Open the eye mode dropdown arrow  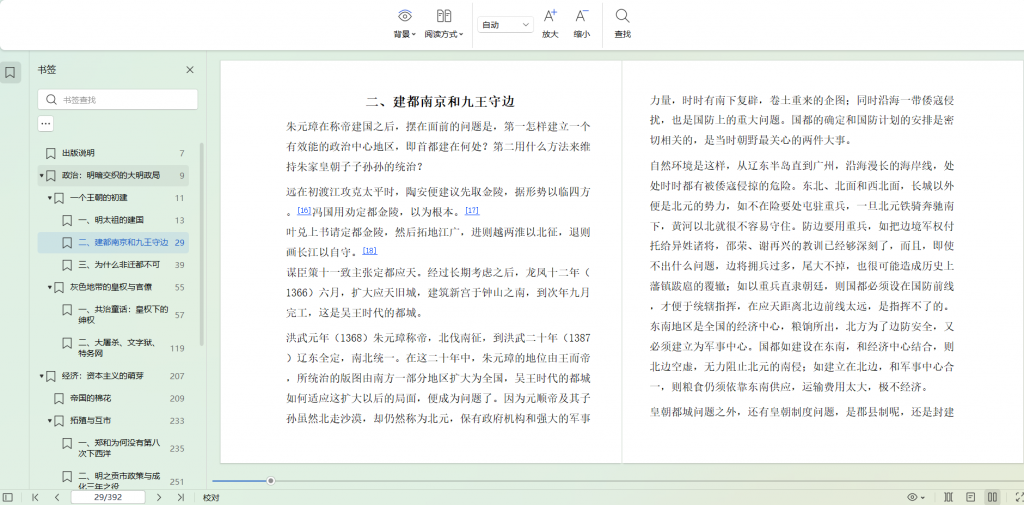pos(924,498)
